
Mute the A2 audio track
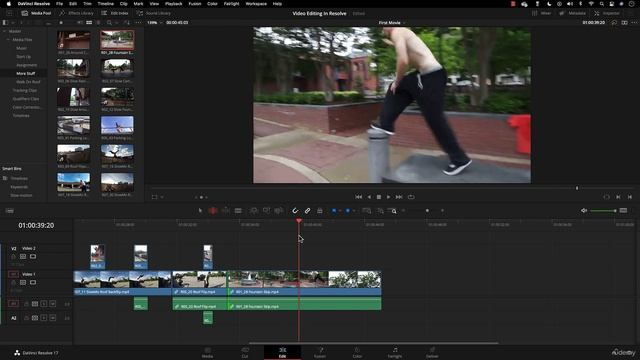[53, 318]
